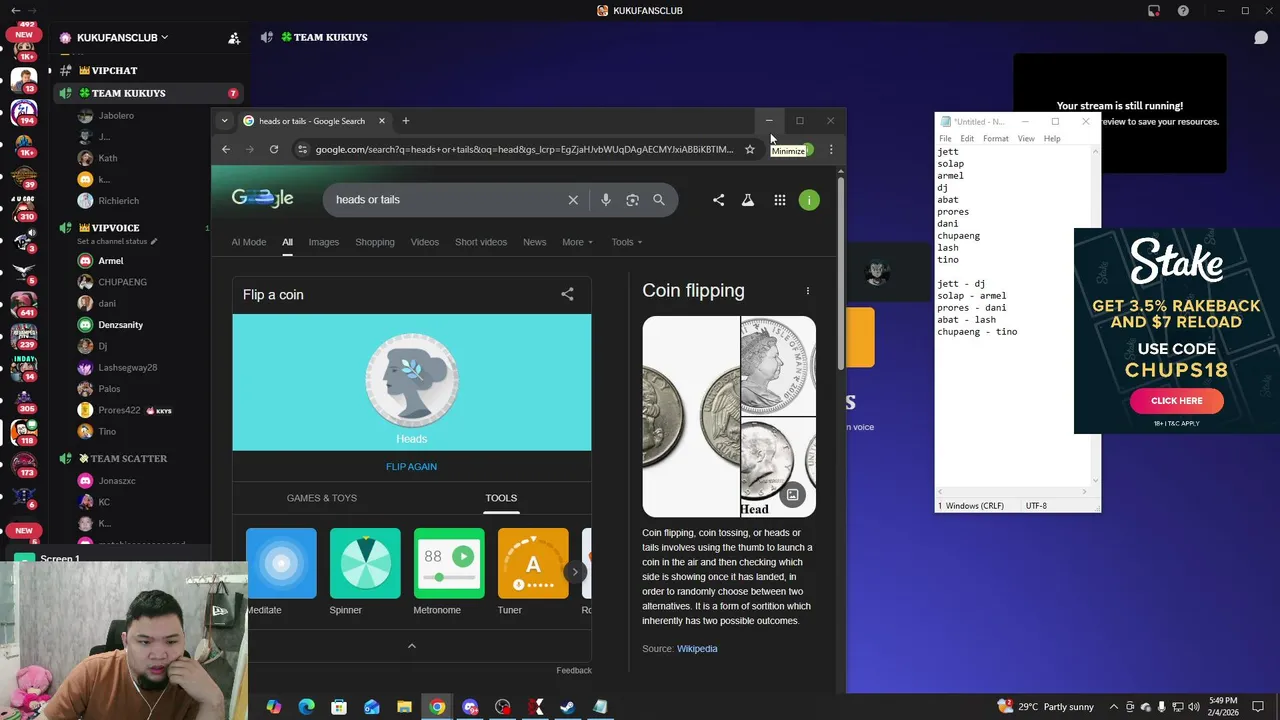Screen dimensions: 1280x720
Task: Click the Heads coin image
Action: tap(411, 381)
